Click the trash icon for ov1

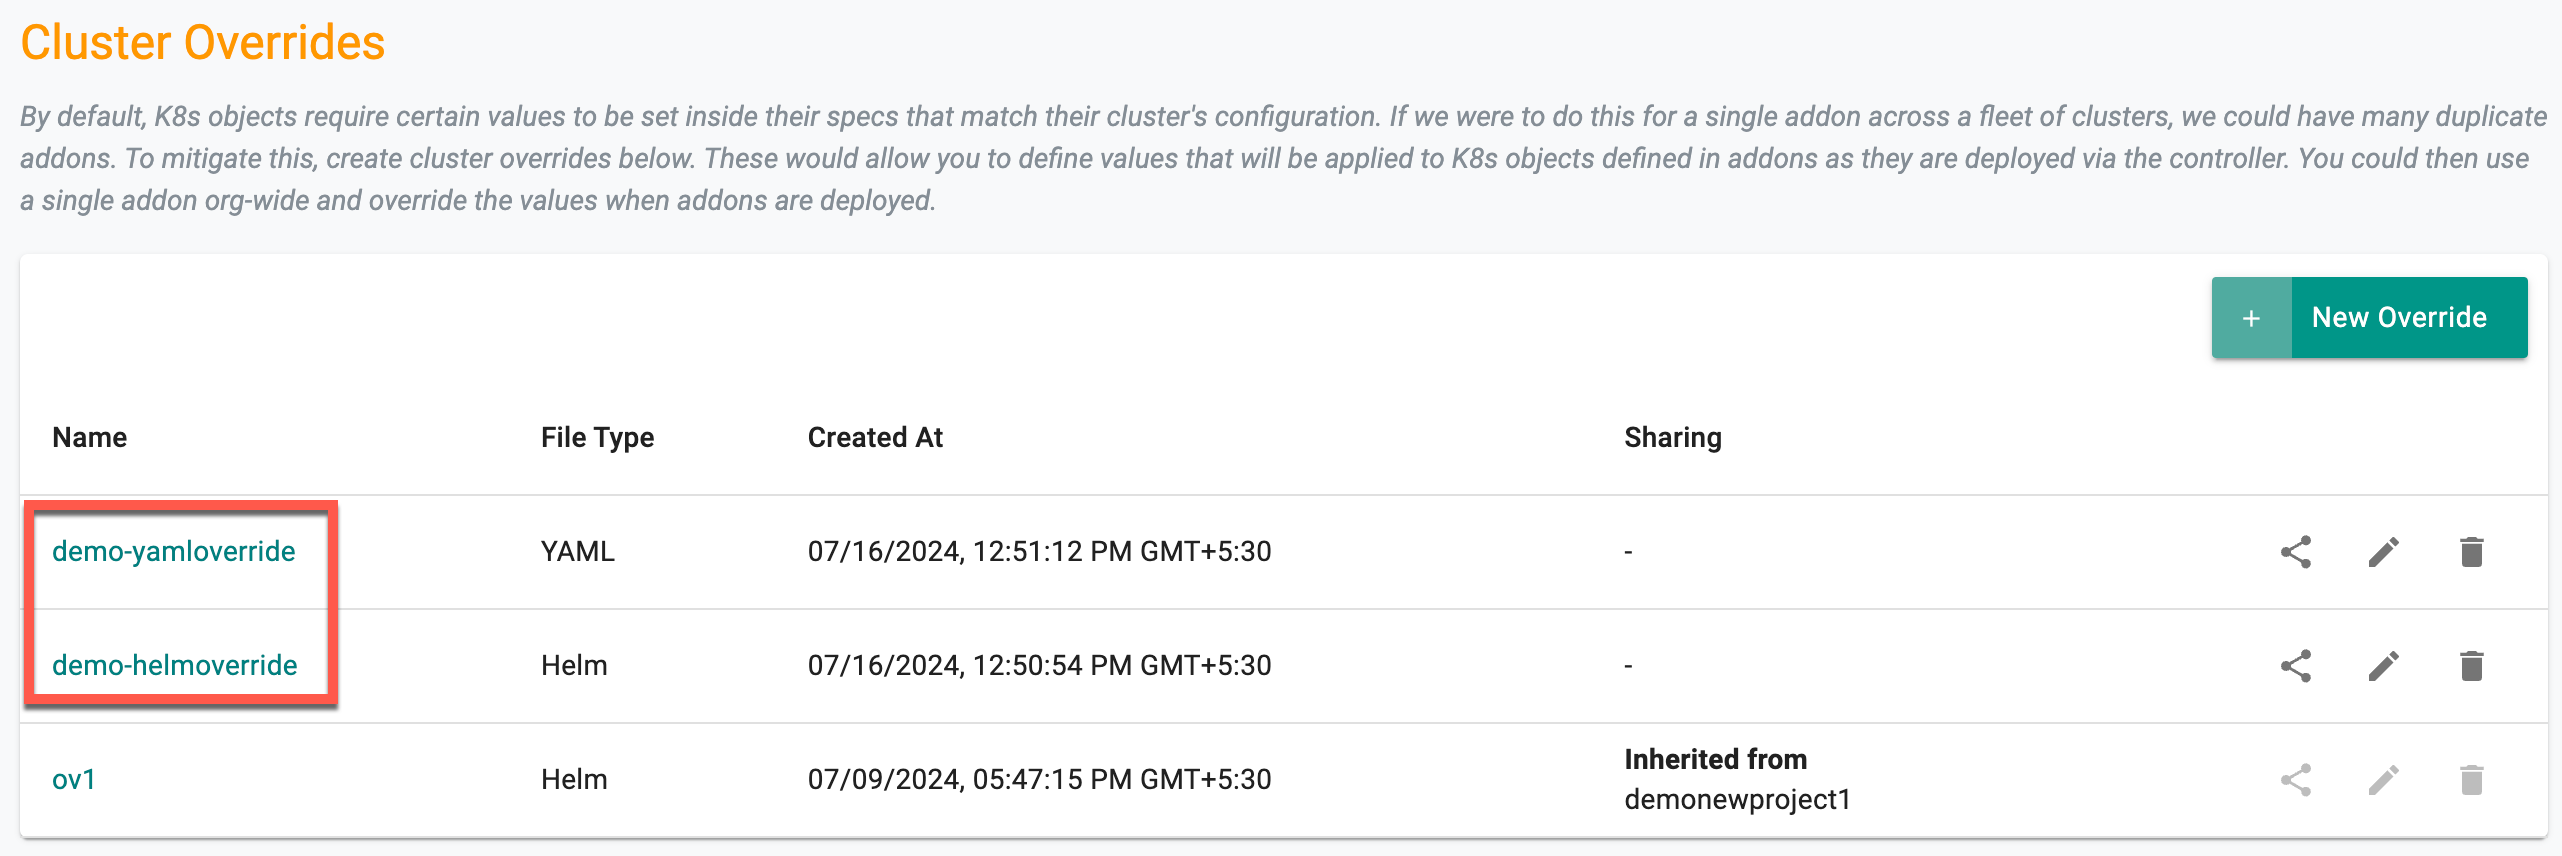click(x=2472, y=780)
